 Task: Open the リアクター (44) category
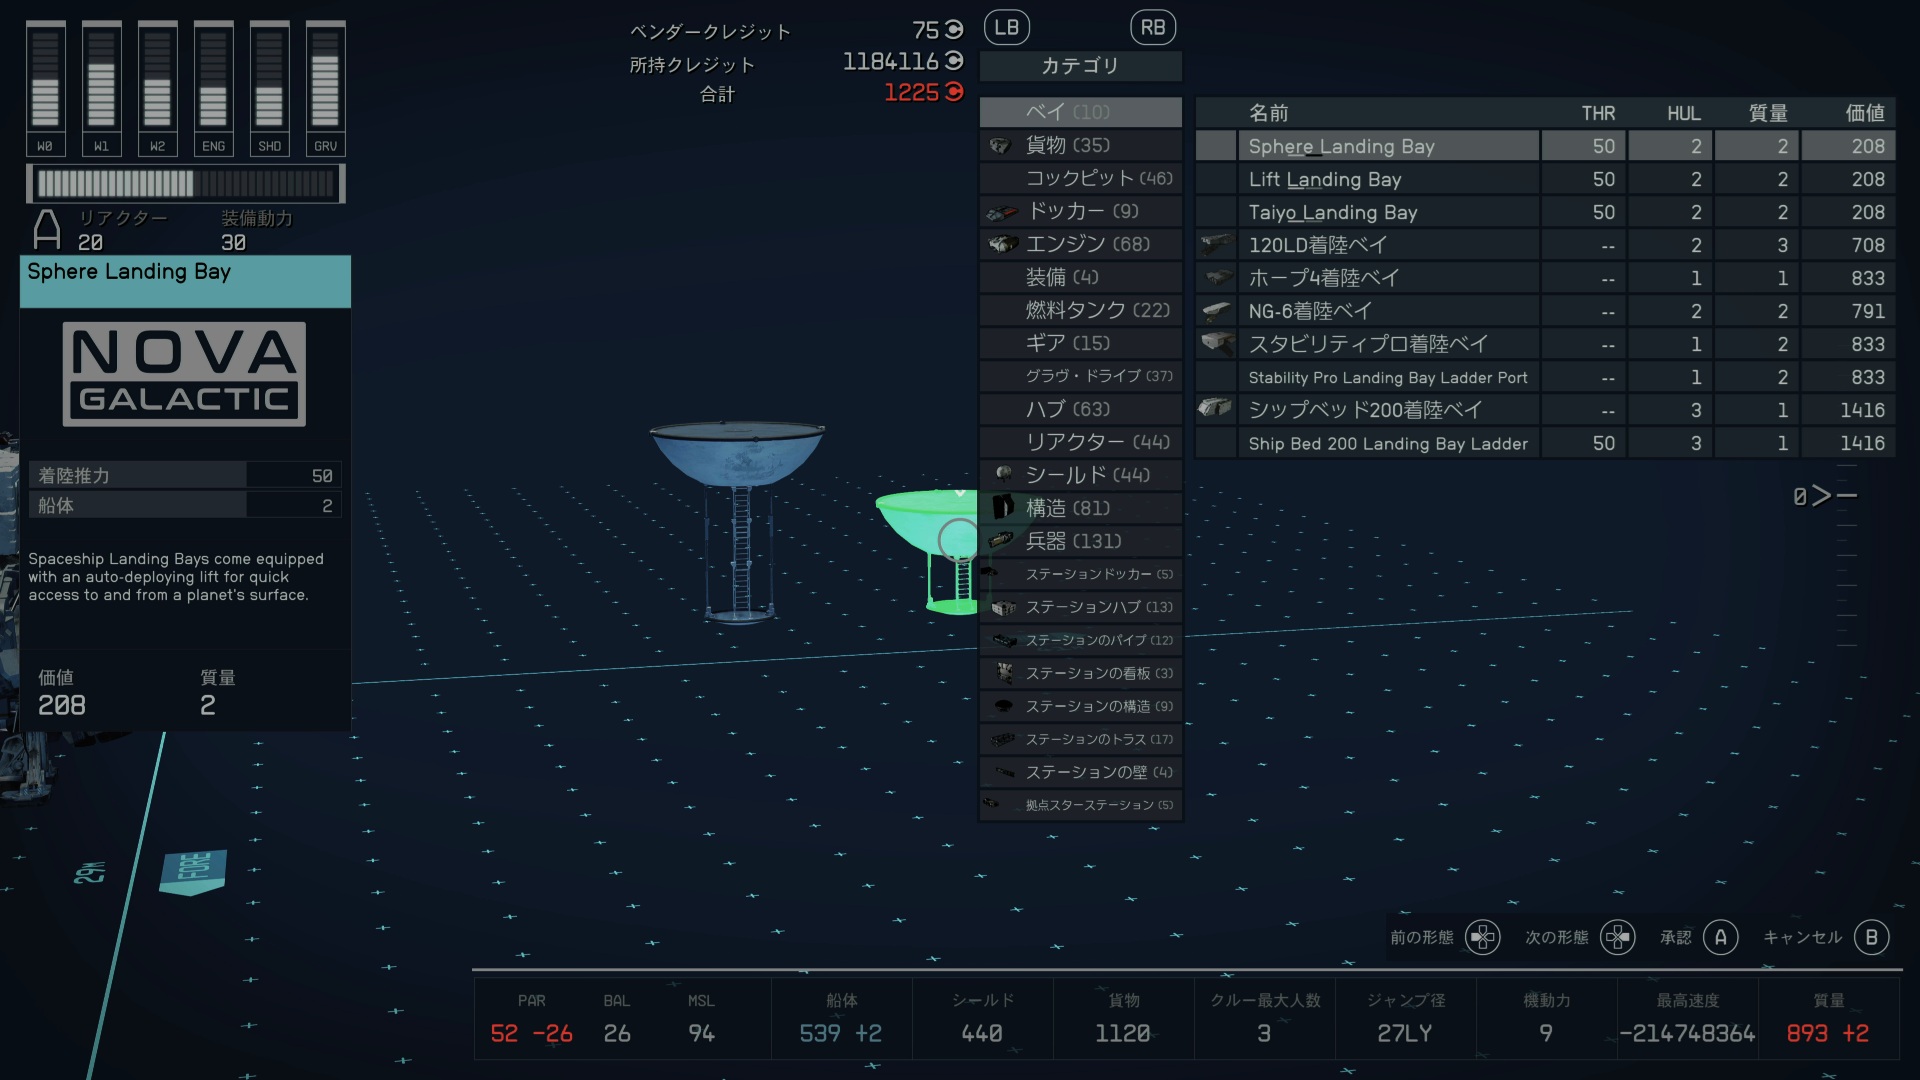[1081, 442]
